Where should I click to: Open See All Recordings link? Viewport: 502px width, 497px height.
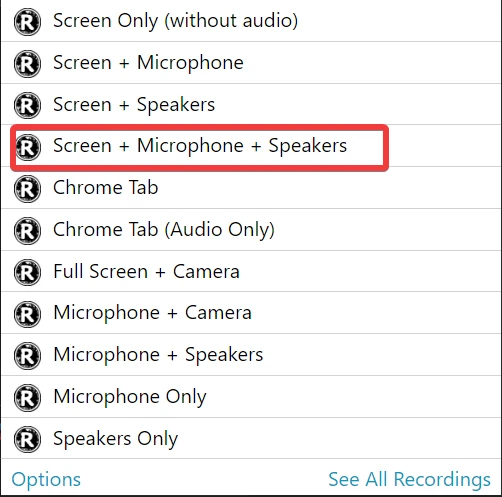[409, 480]
